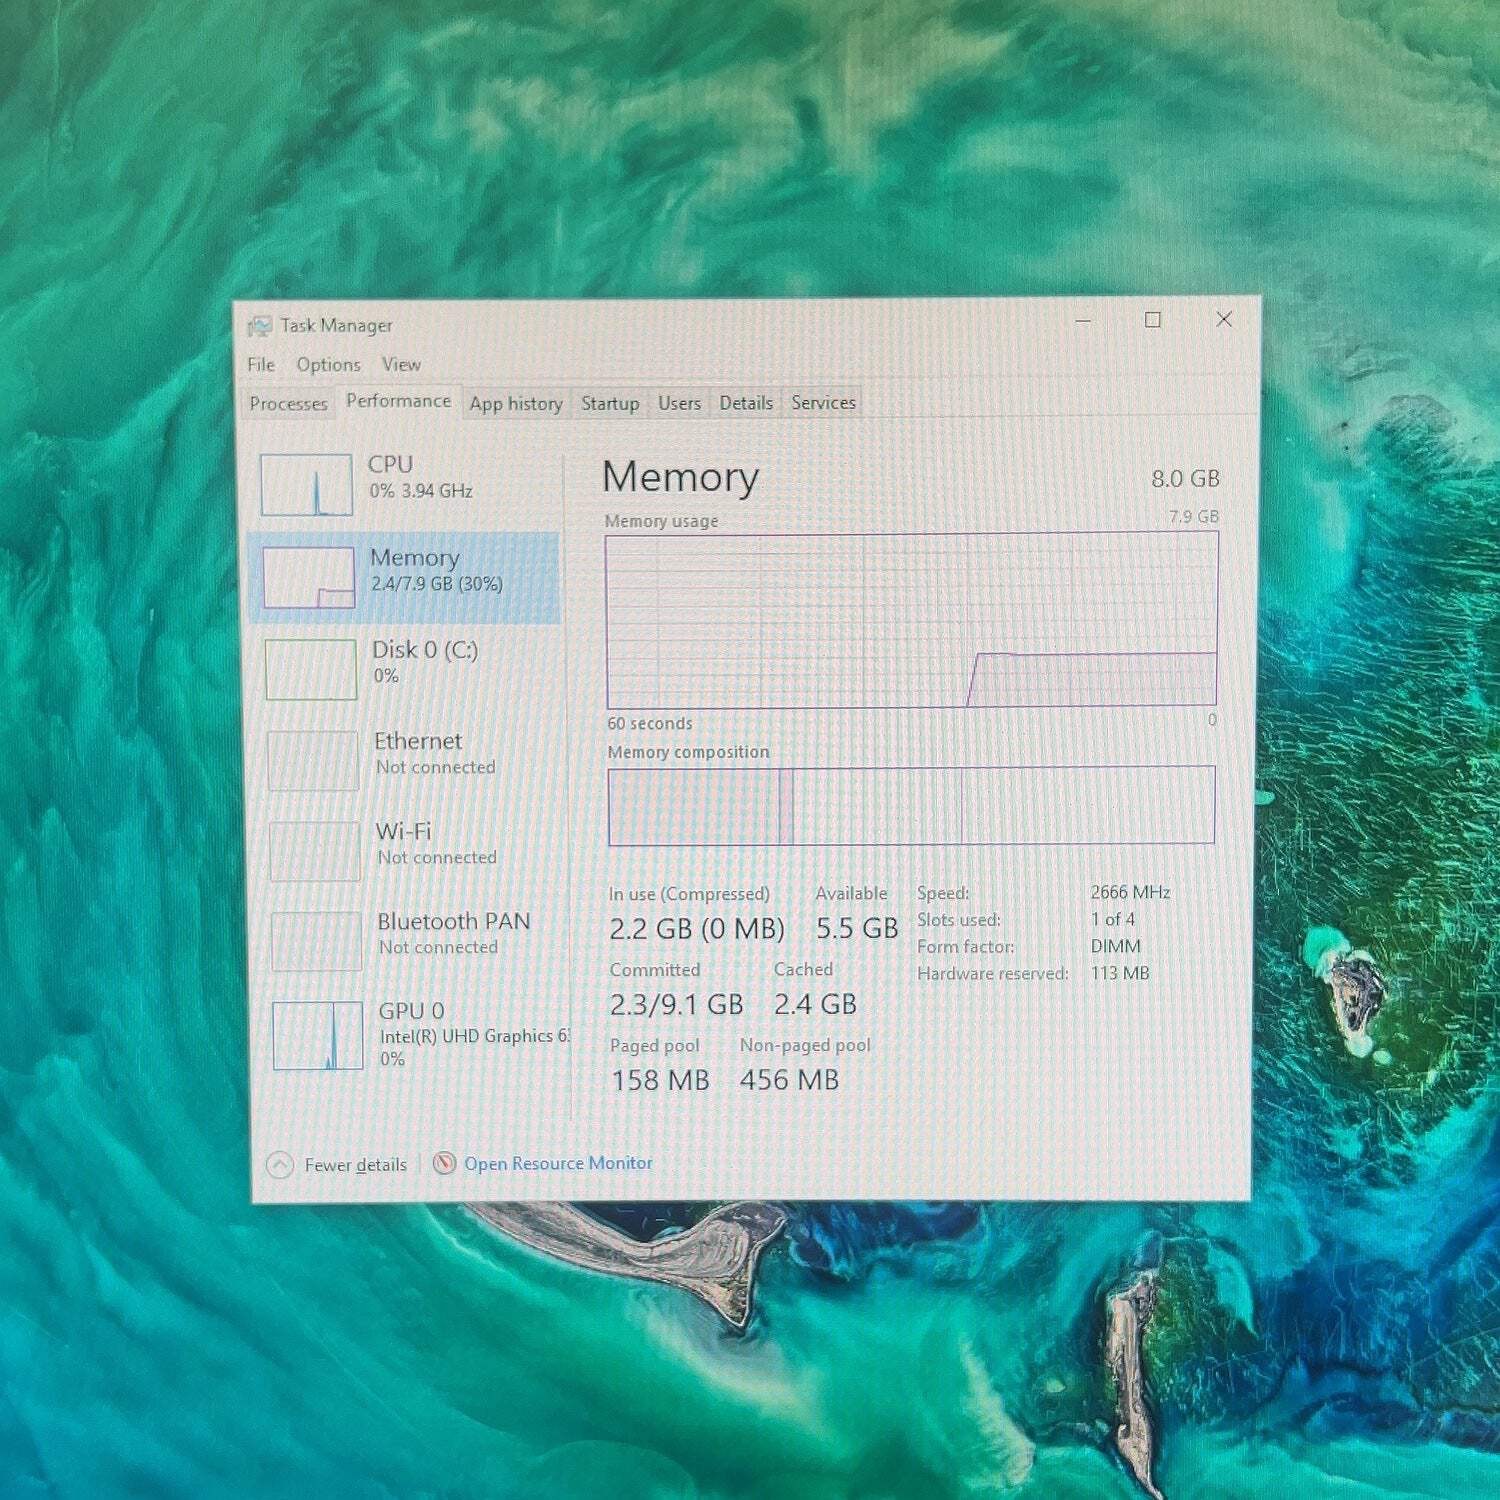
Task: Click the Memory usage graph
Action: 912,620
